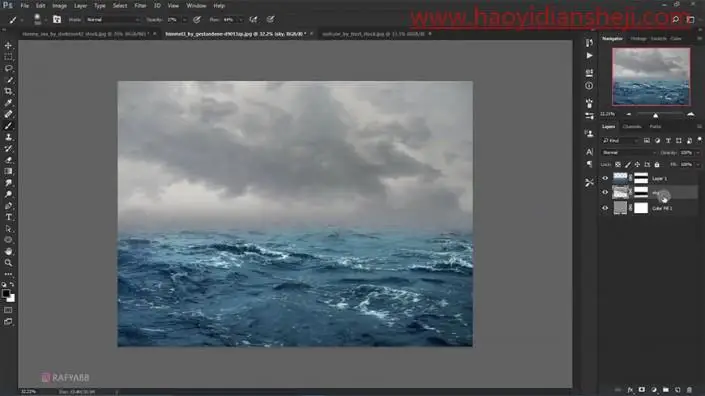Add a layer mask

(x=642, y=390)
